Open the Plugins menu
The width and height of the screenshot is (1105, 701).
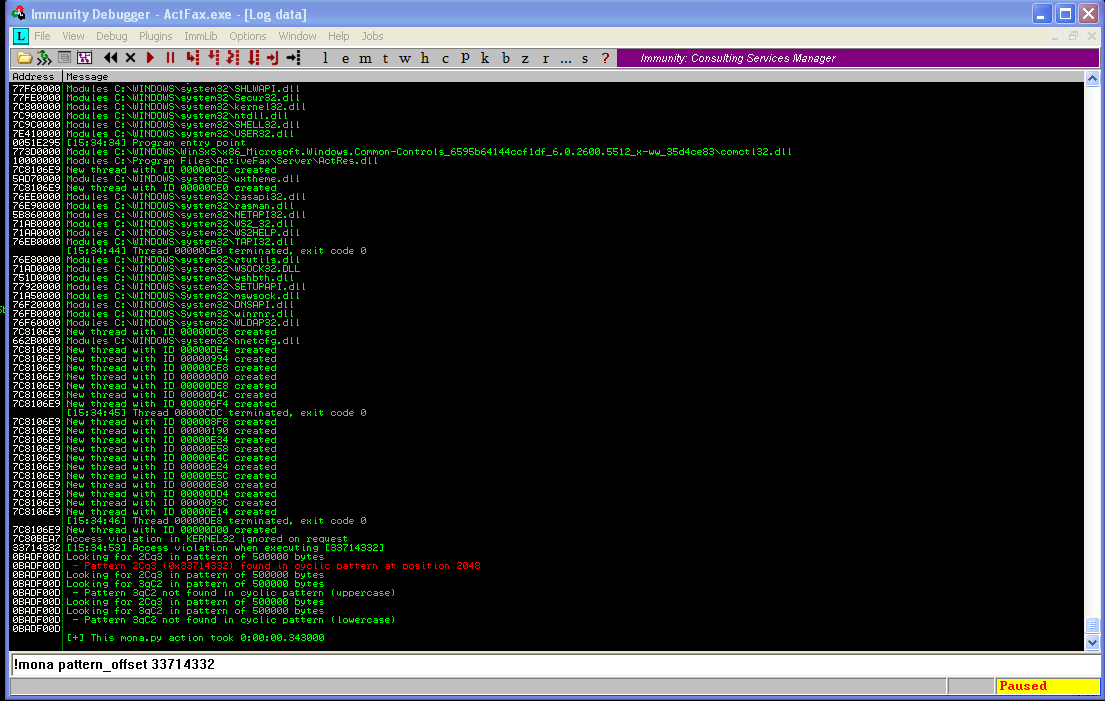(156, 36)
